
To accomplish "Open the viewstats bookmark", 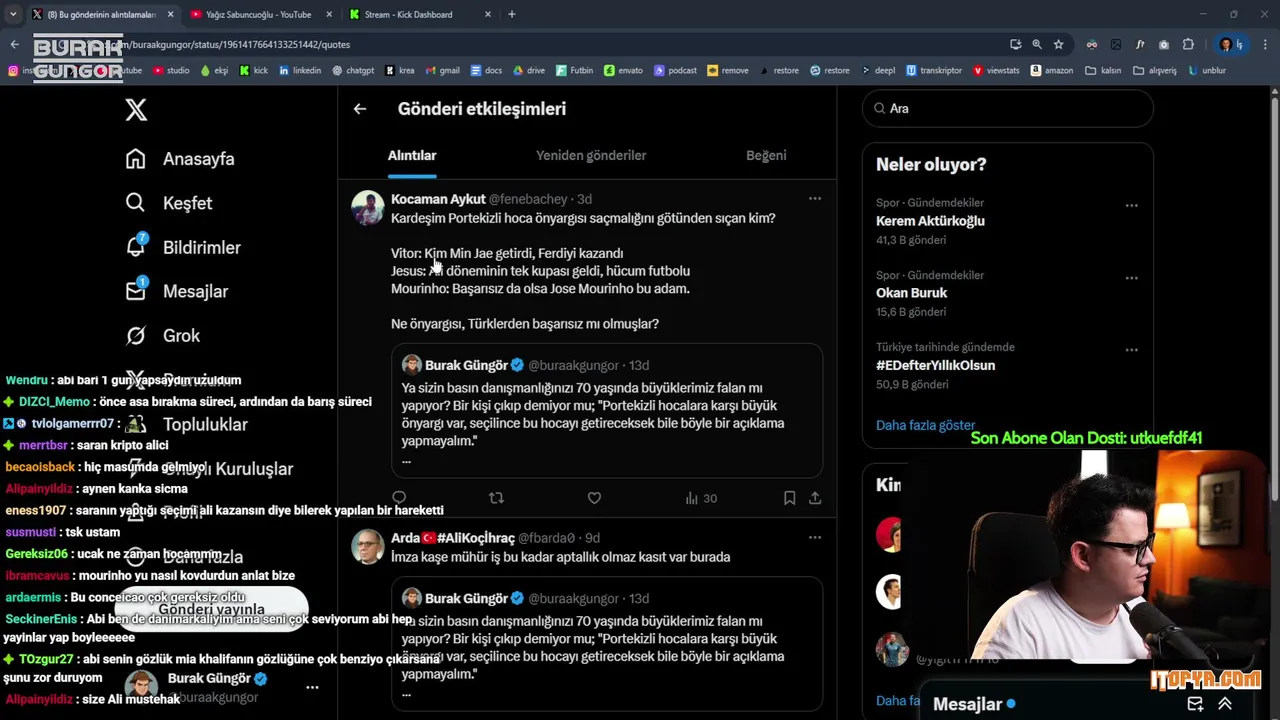I will point(995,71).
